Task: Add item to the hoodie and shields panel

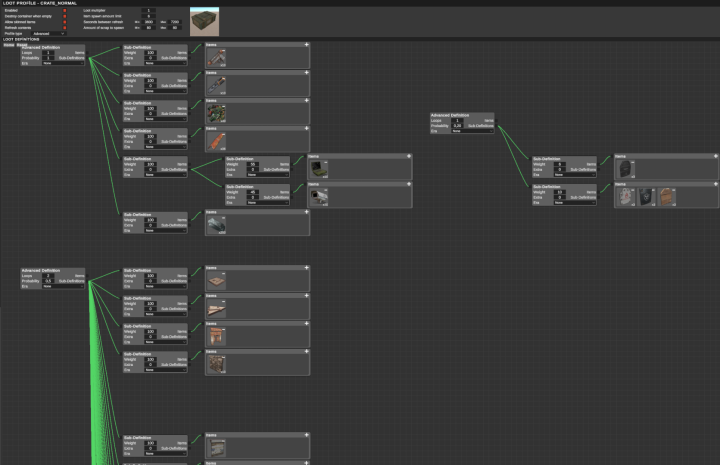Action: tap(715, 184)
